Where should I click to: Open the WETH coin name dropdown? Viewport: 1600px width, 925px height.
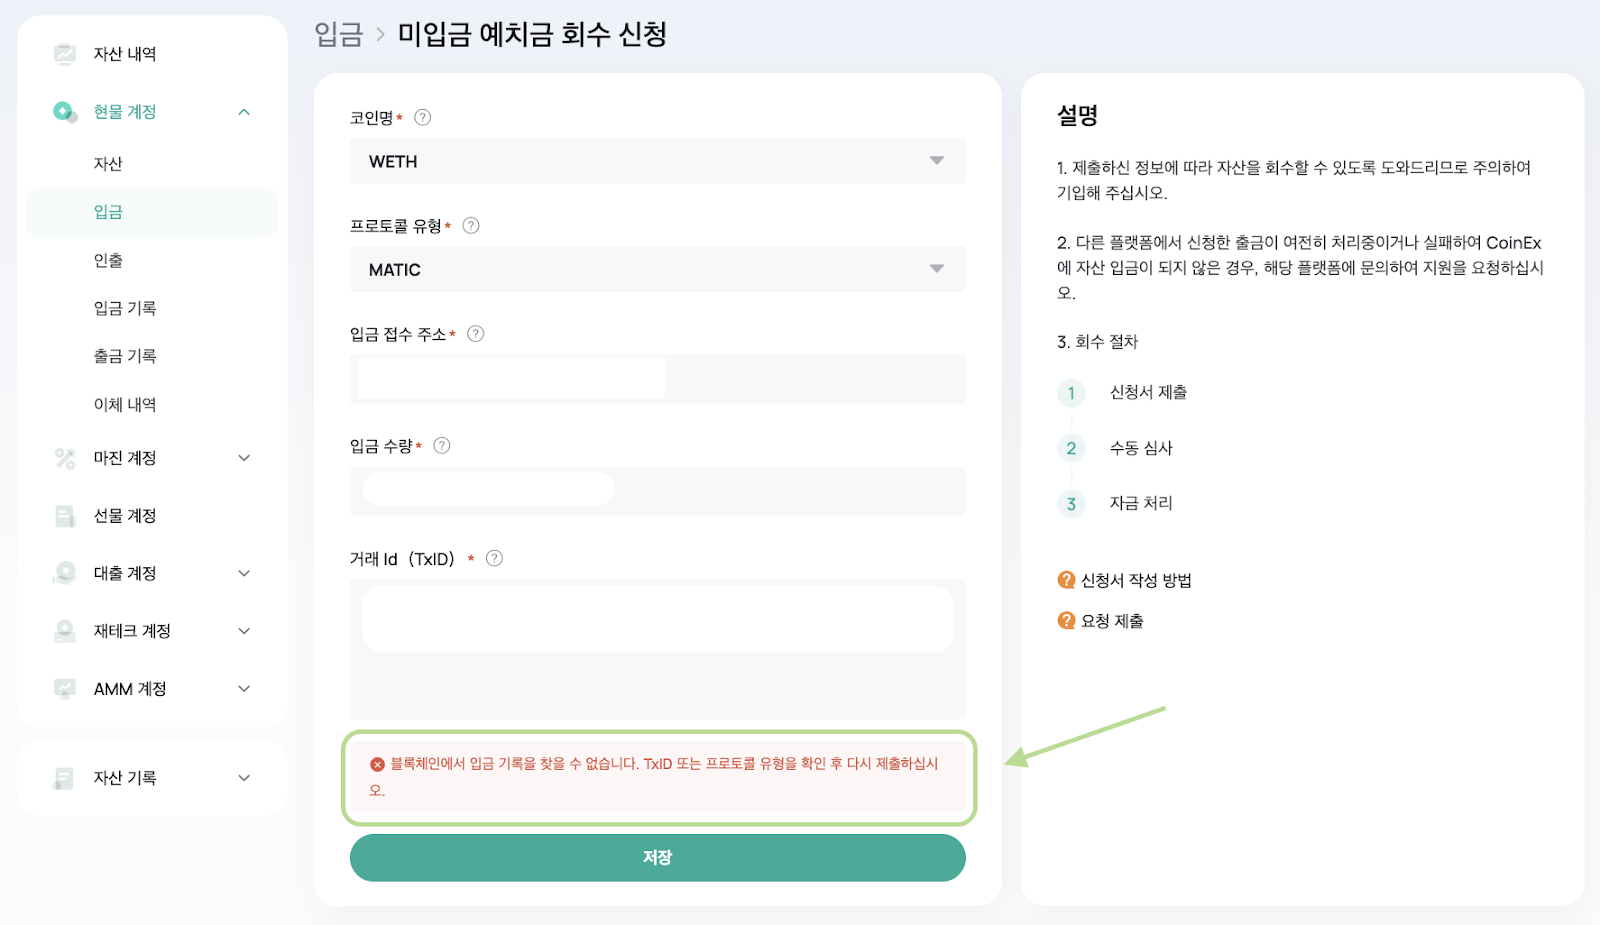pyautogui.click(x=657, y=161)
